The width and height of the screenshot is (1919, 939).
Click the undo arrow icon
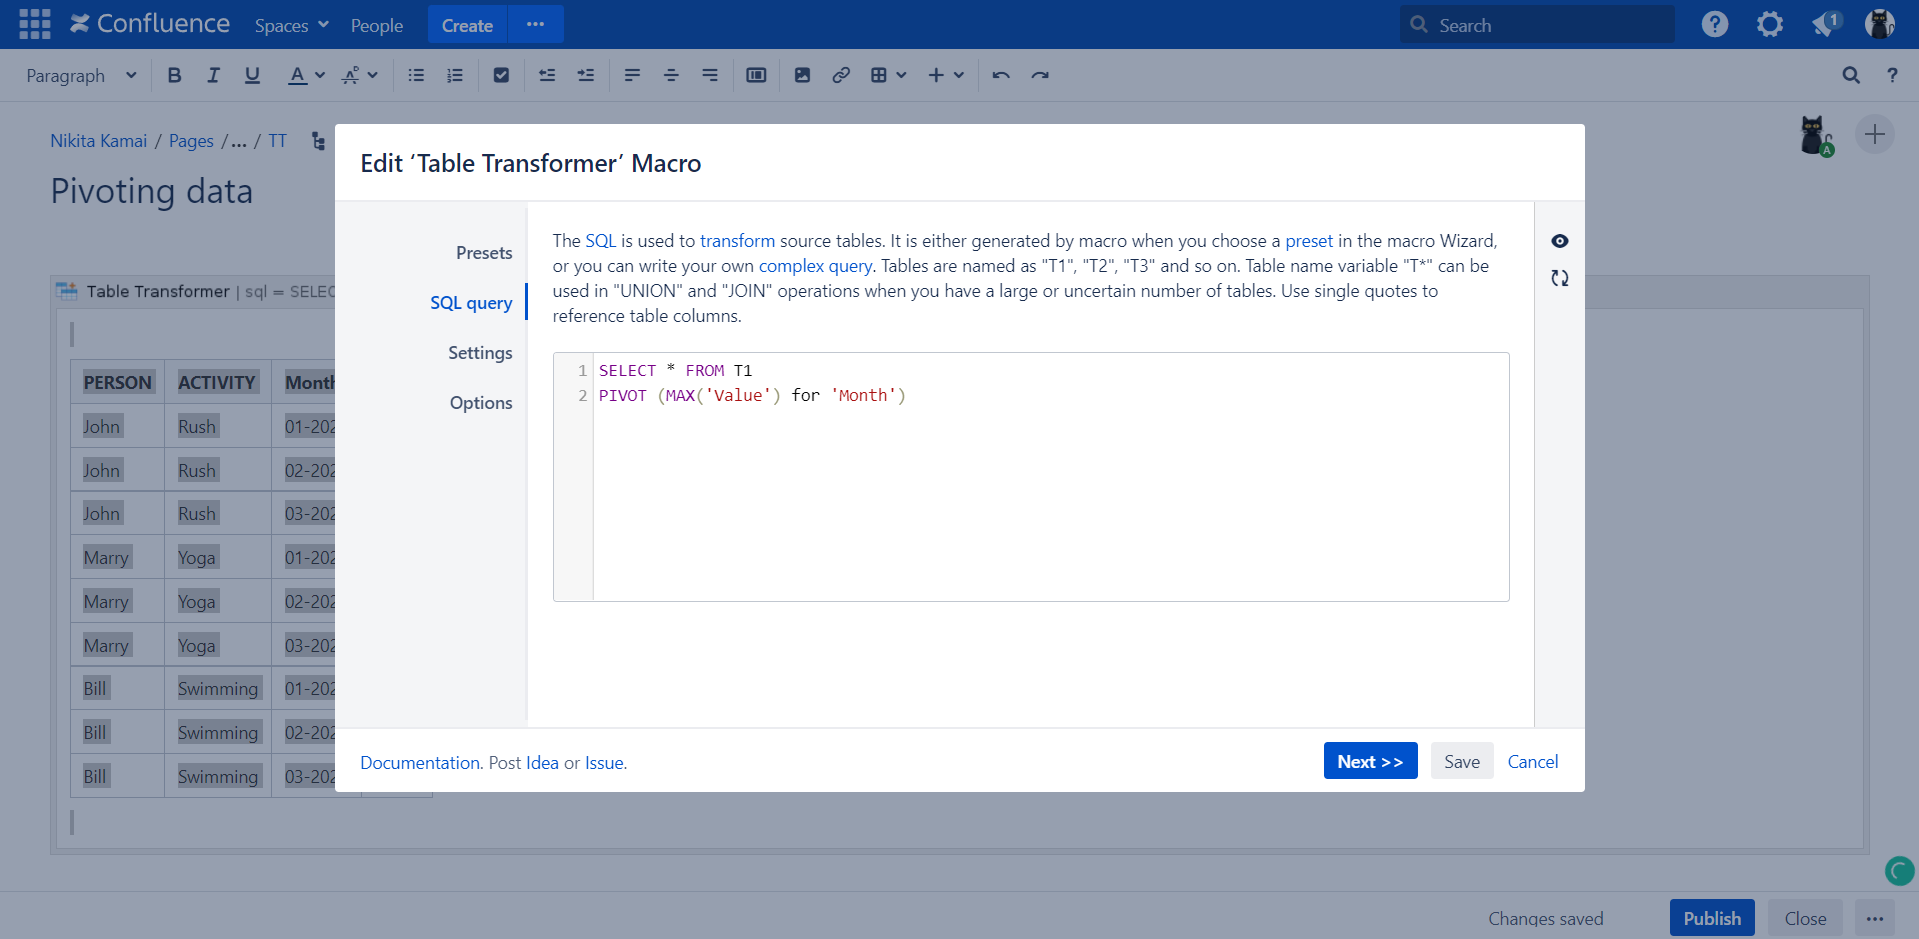tap(1001, 75)
